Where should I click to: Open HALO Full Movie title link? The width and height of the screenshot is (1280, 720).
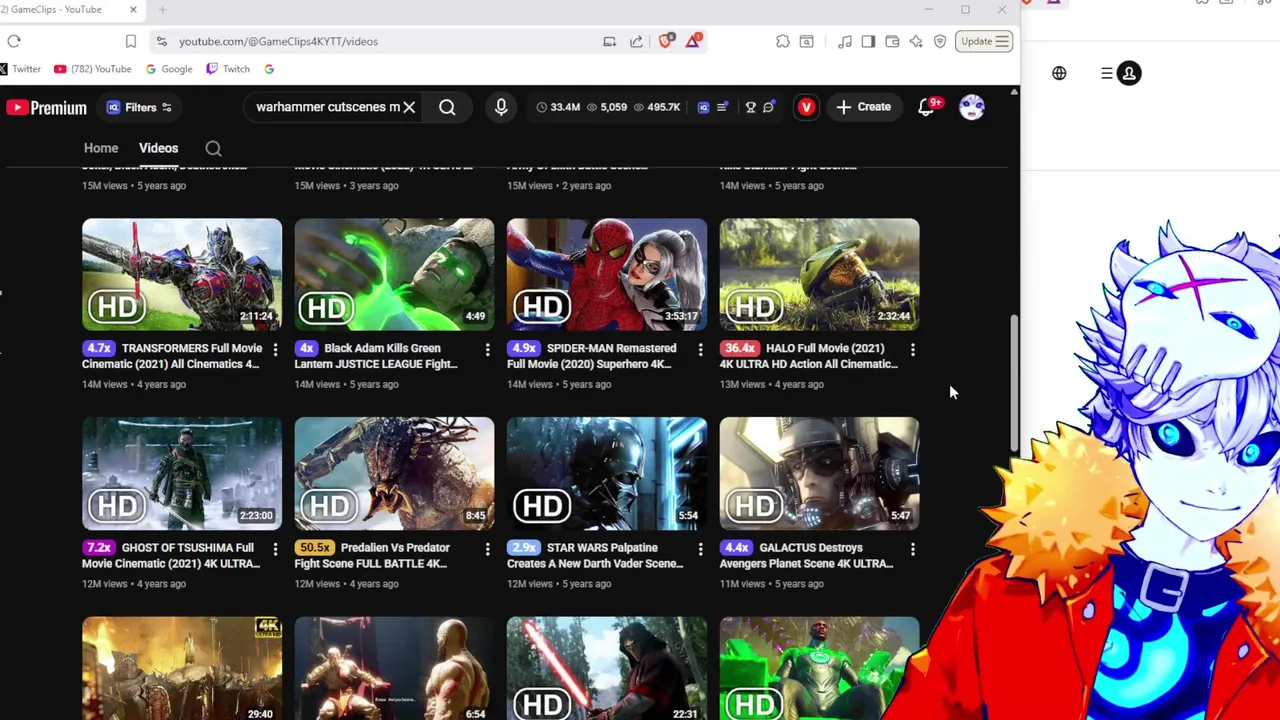(x=808, y=356)
